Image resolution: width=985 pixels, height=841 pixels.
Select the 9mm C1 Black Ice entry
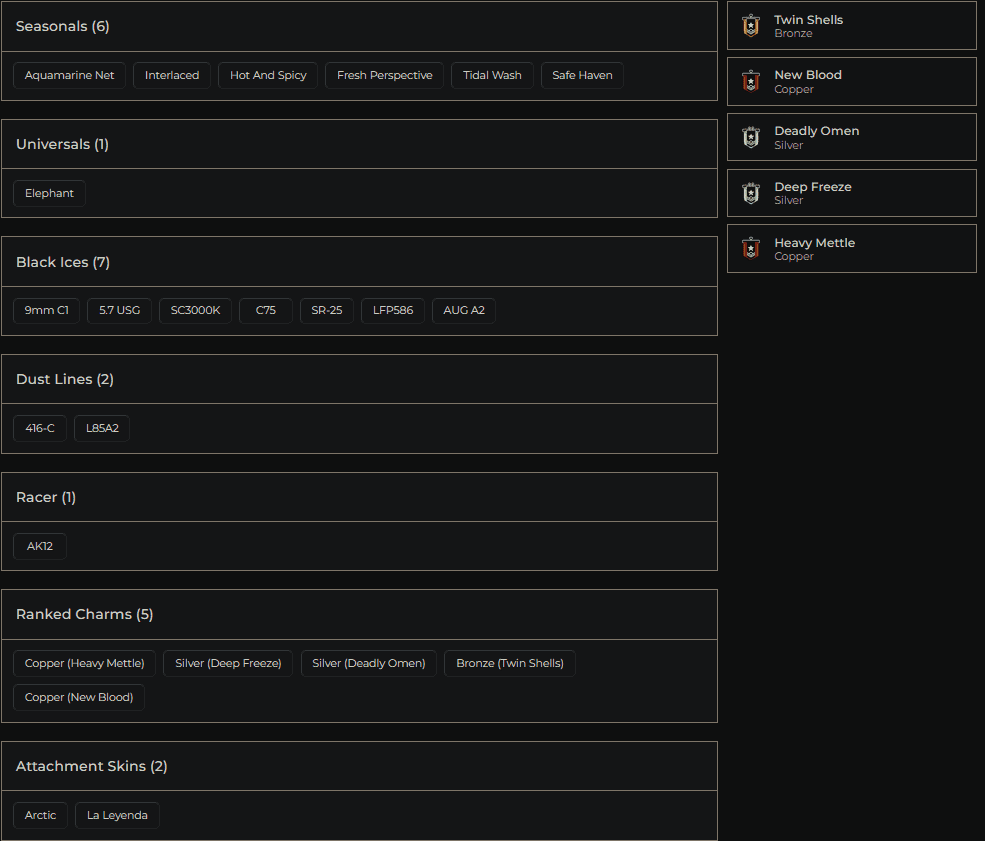click(46, 310)
